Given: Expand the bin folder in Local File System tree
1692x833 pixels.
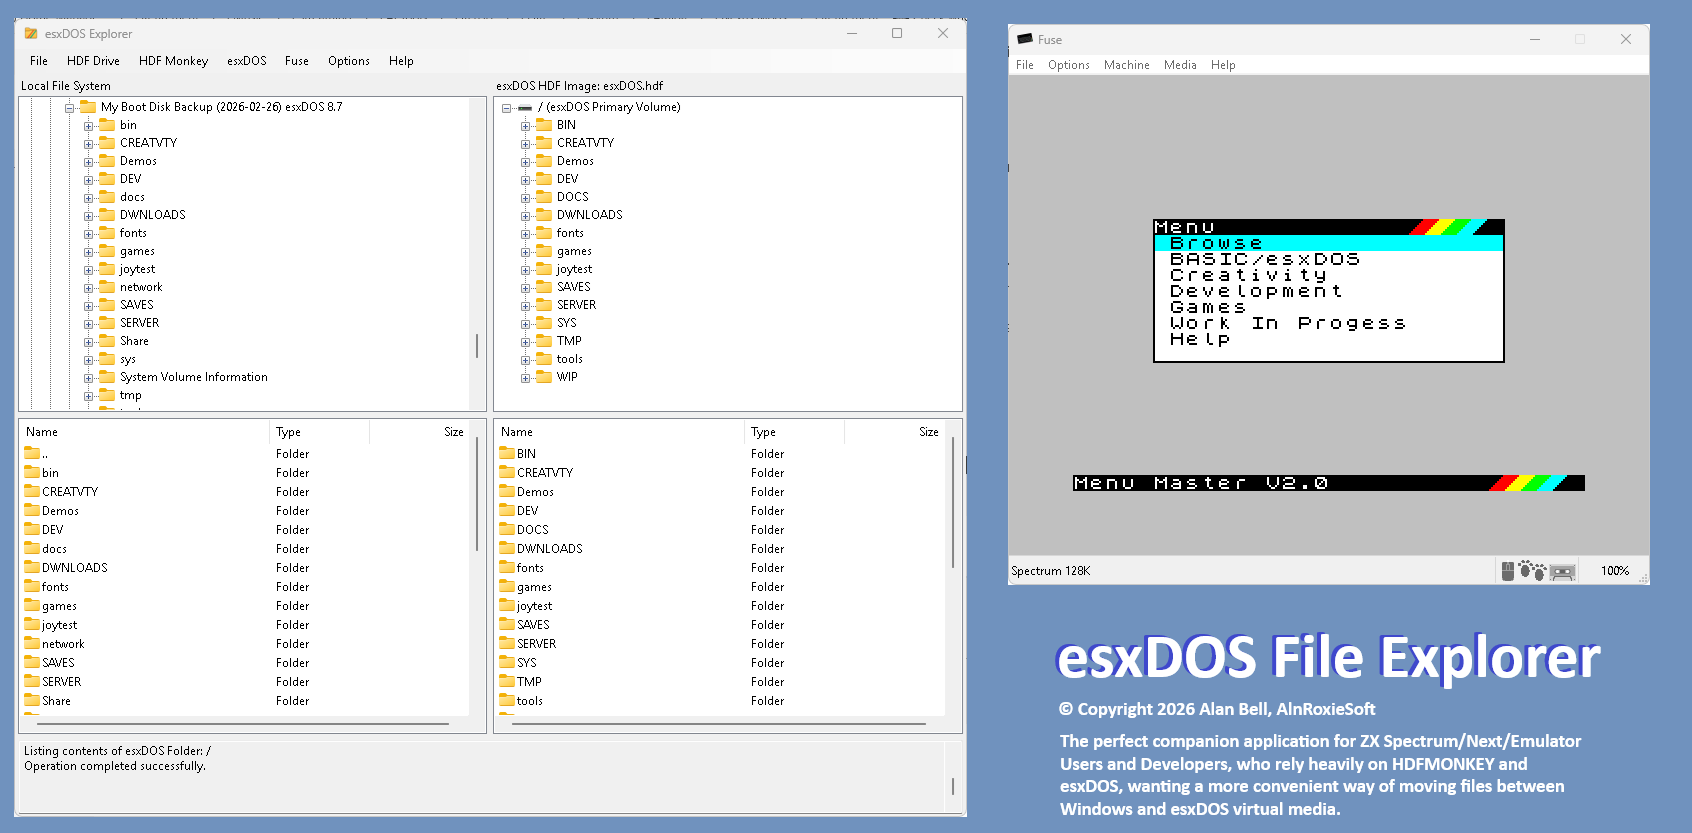Looking at the screenshot, I should 89,125.
